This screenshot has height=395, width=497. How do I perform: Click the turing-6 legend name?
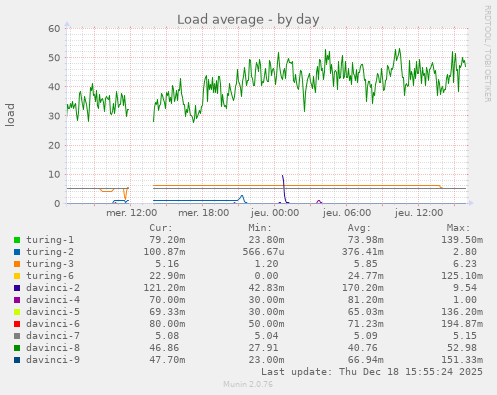pos(50,276)
